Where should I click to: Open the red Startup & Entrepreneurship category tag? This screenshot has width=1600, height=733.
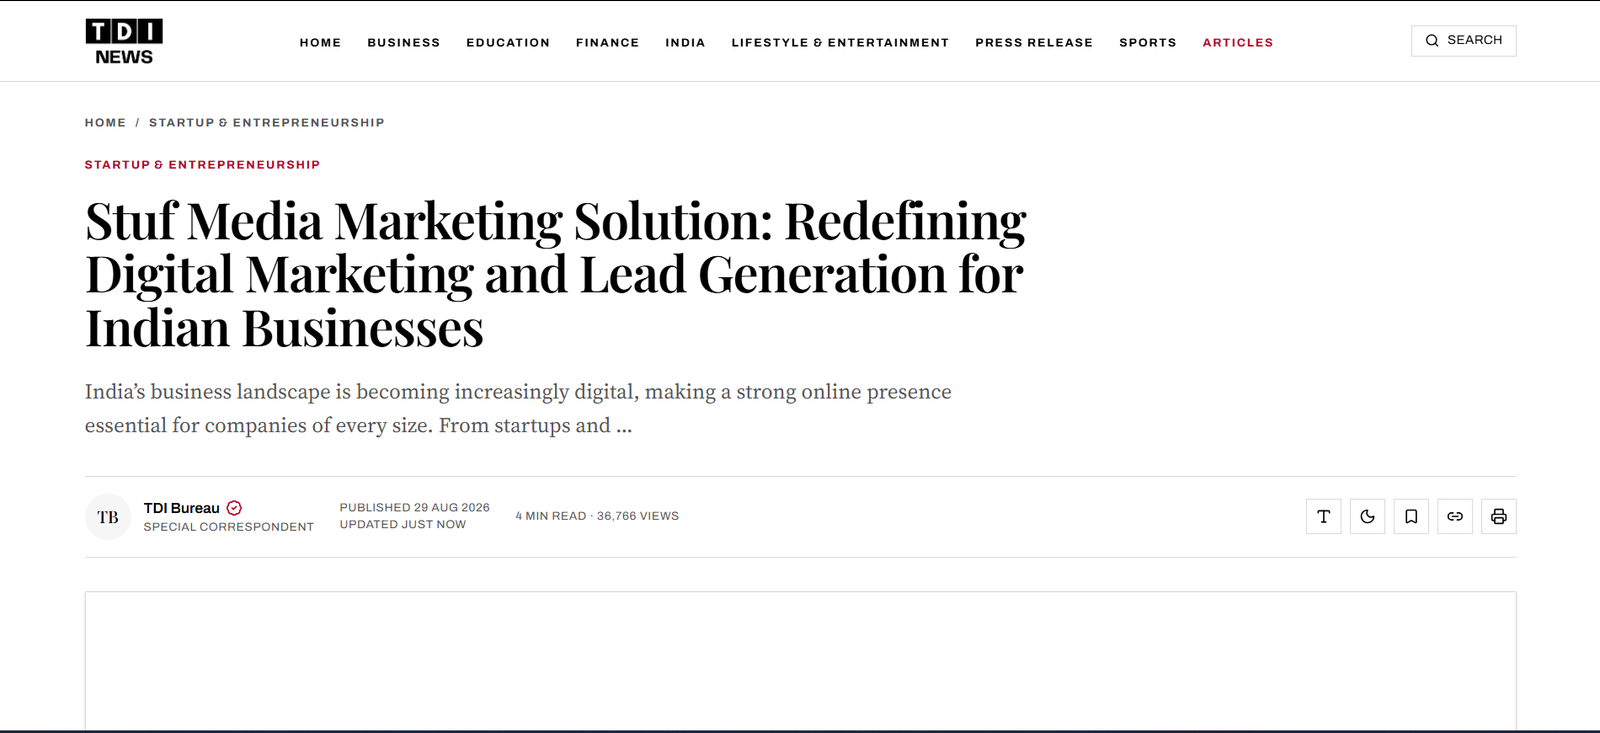coord(202,165)
